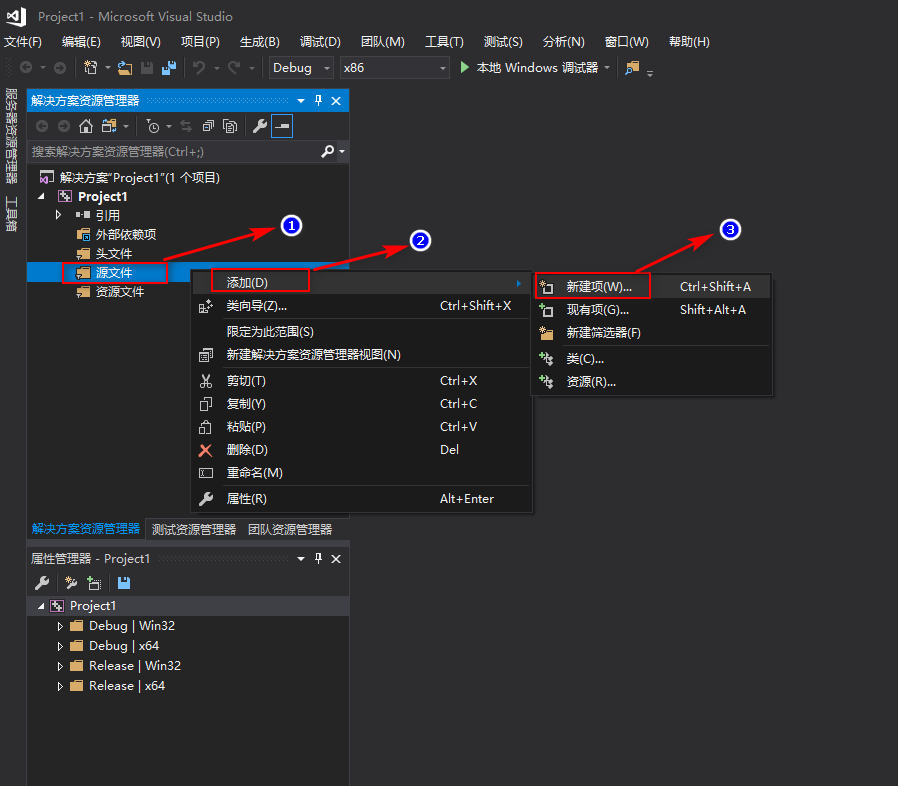Expand the 引用 tree node
This screenshot has height=786, width=898.
click(x=58, y=215)
